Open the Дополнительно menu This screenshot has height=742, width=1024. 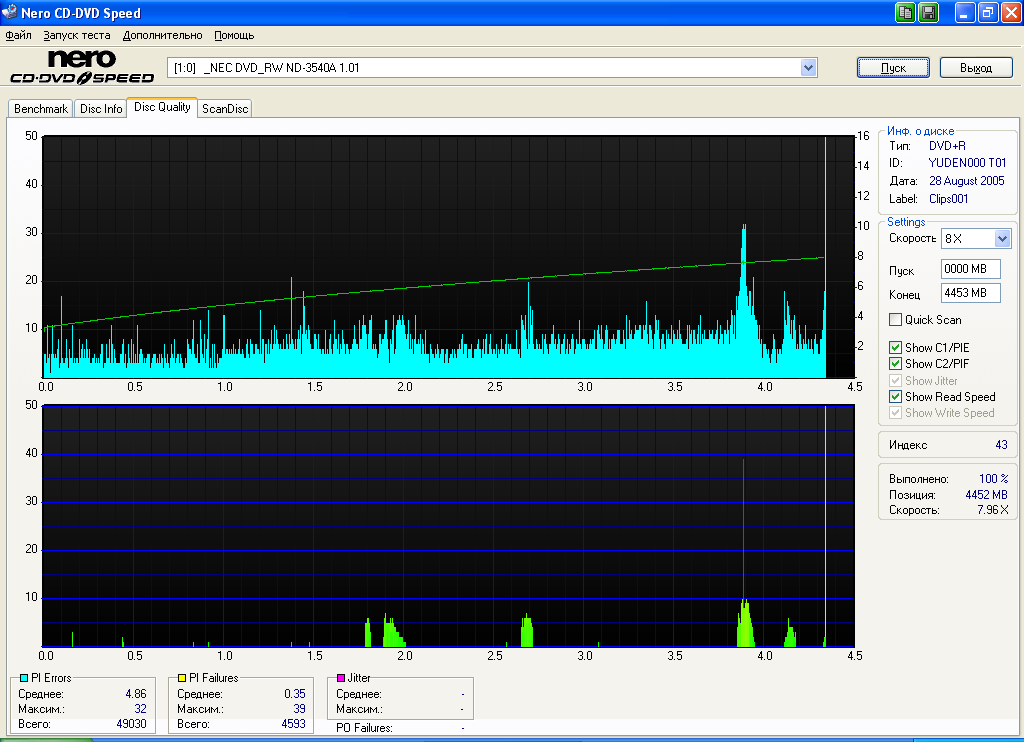point(162,35)
